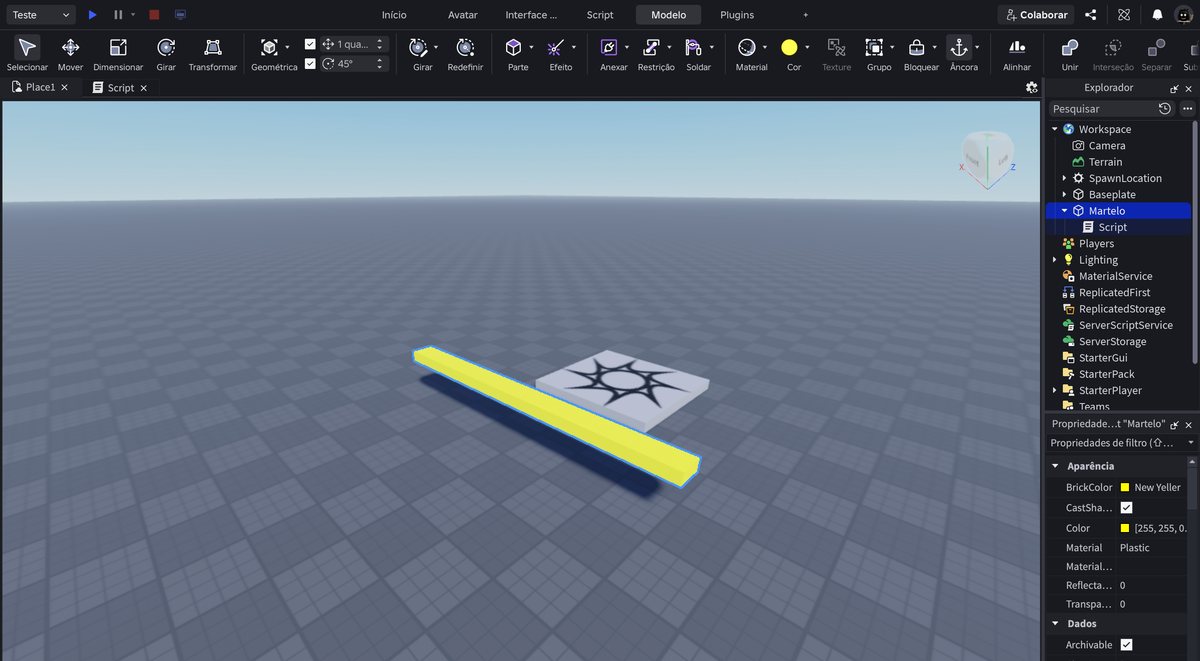The image size is (1200, 661).
Task: Click the Unir union tool
Action: coord(1070,54)
